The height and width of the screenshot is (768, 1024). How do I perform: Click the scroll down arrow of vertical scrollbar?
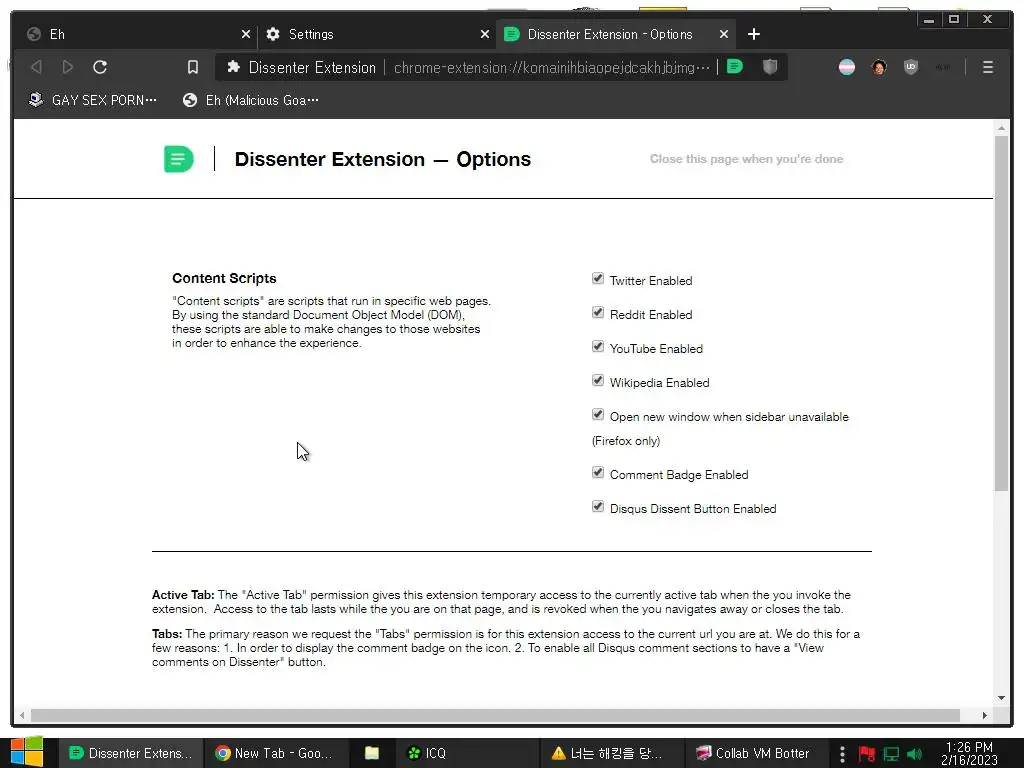point(1002,698)
